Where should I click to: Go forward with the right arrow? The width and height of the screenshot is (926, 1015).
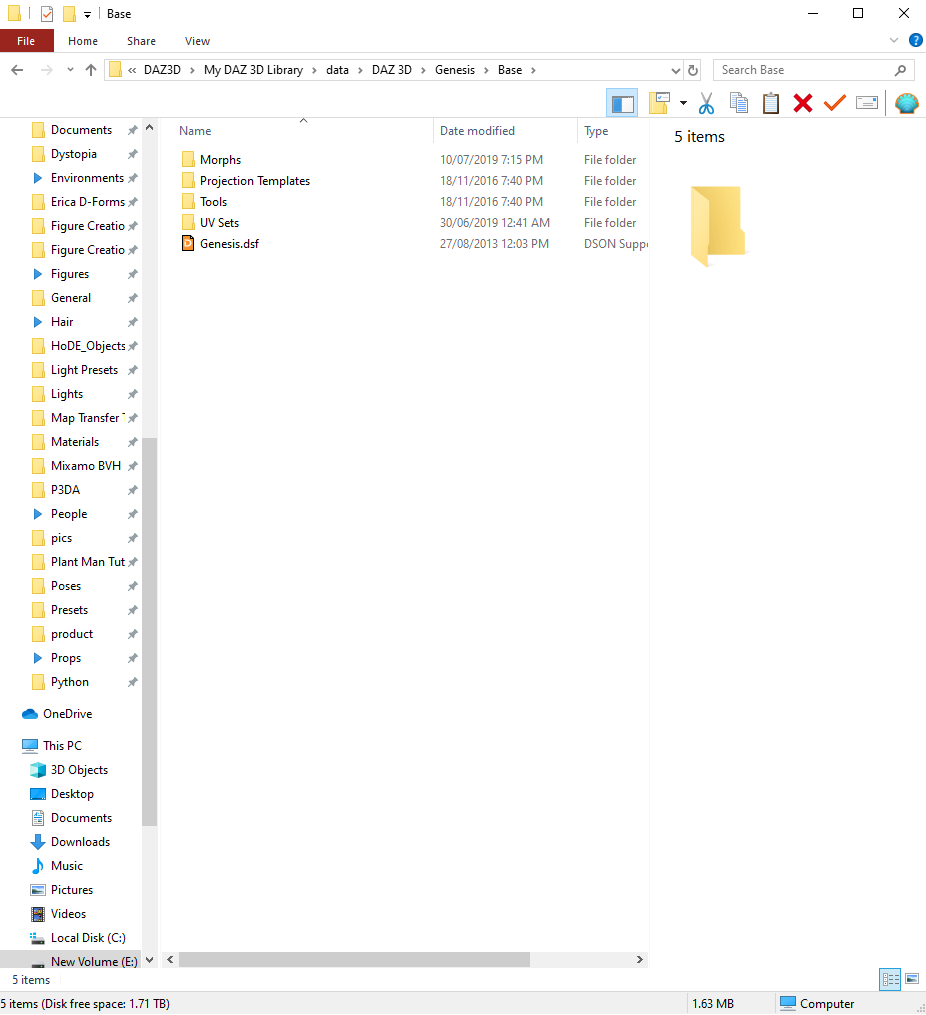tap(47, 70)
